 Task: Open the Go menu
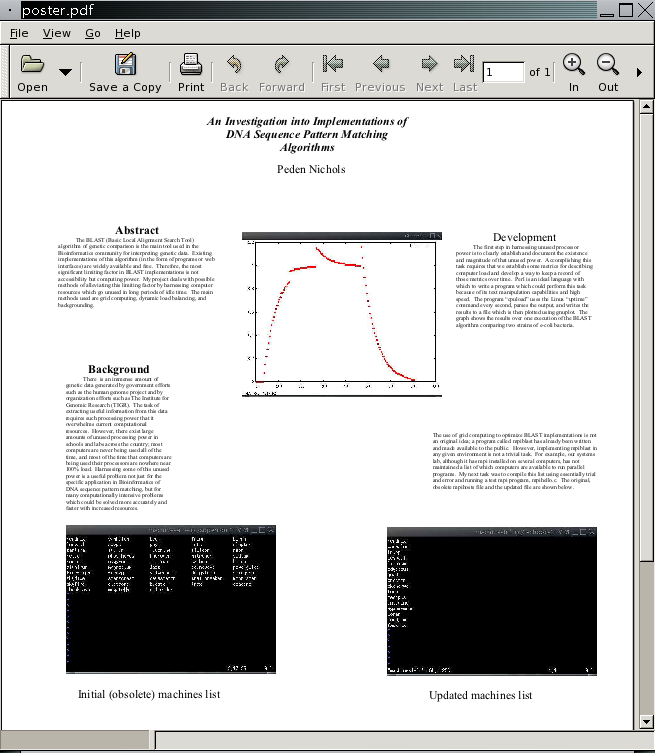[93, 33]
